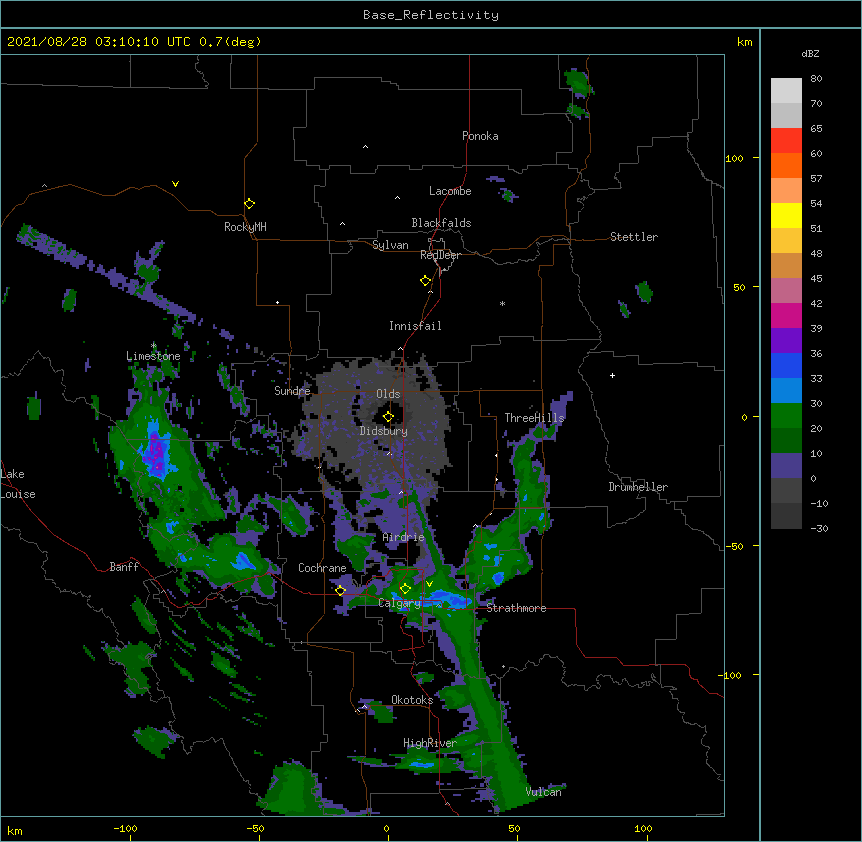Click the yellow V marker northeast of Calgary
The width and height of the screenshot is (862, 842).
[x=429, y=584]
